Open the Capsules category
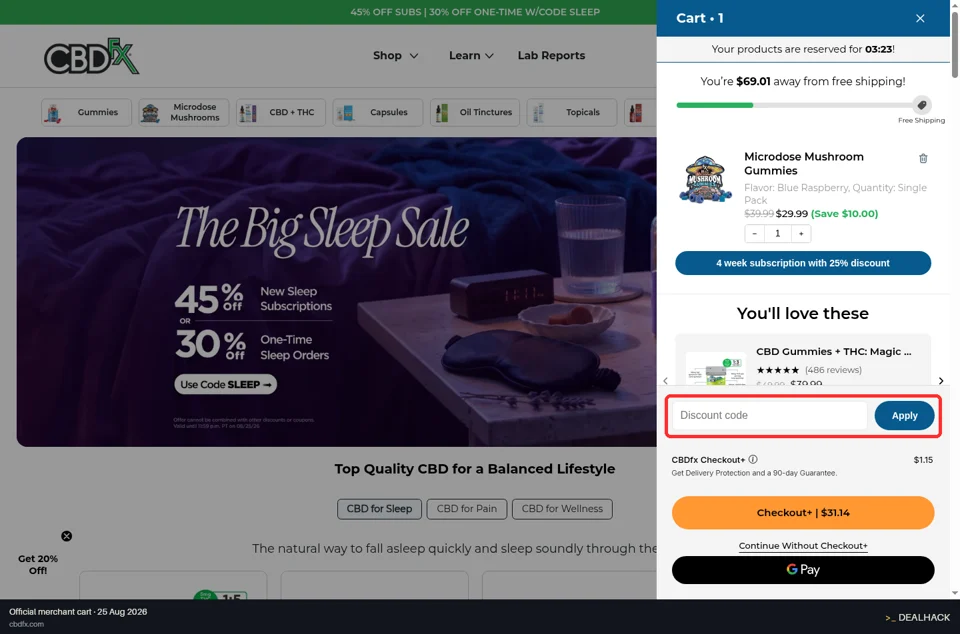Screen dimensions: 960x634 coord(378,113)
